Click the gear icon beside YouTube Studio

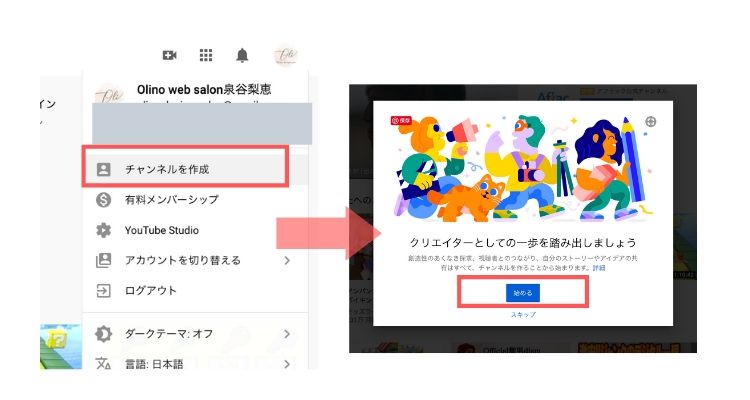point(103,230)
